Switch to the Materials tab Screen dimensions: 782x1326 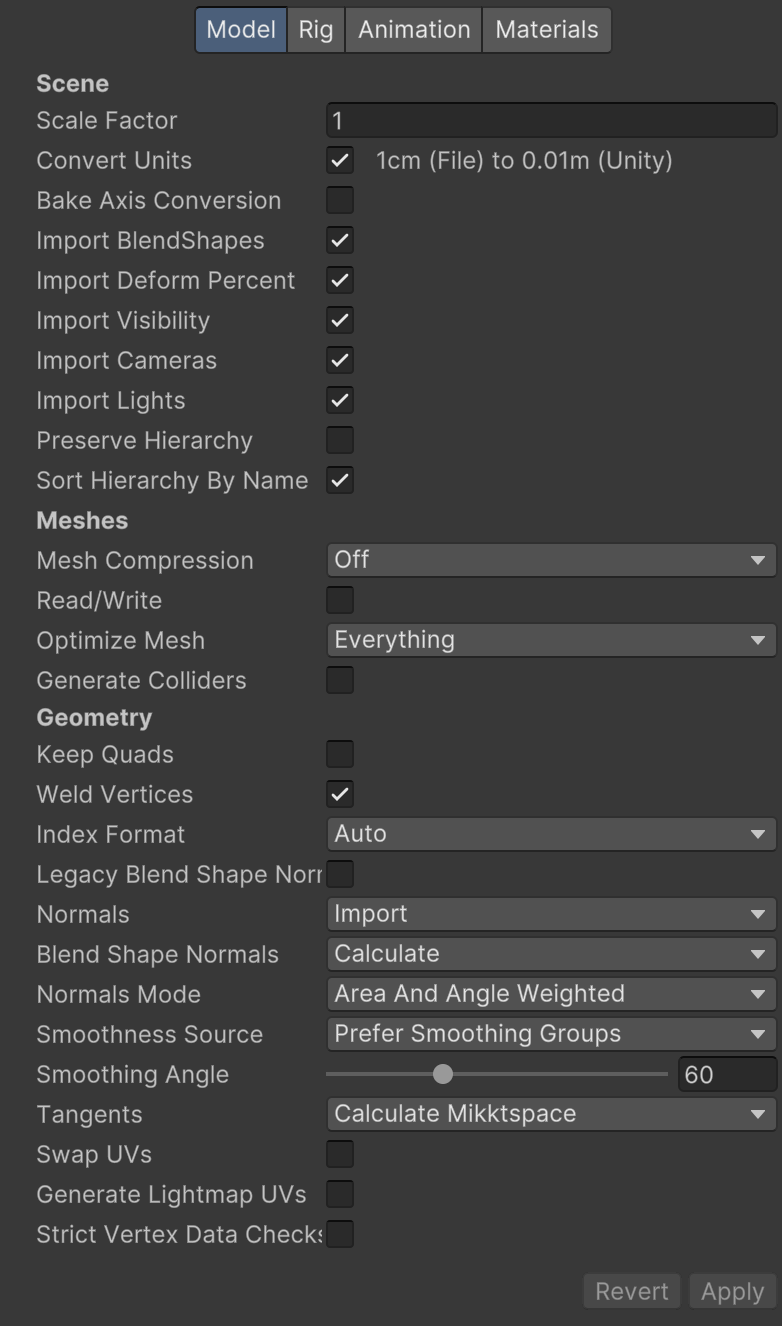546,30
